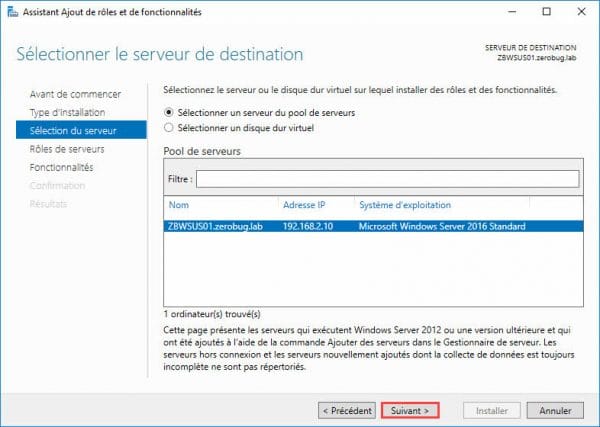This screenshot has width=600, height=427.
Task: Close the wizard window
Action: 581,12
